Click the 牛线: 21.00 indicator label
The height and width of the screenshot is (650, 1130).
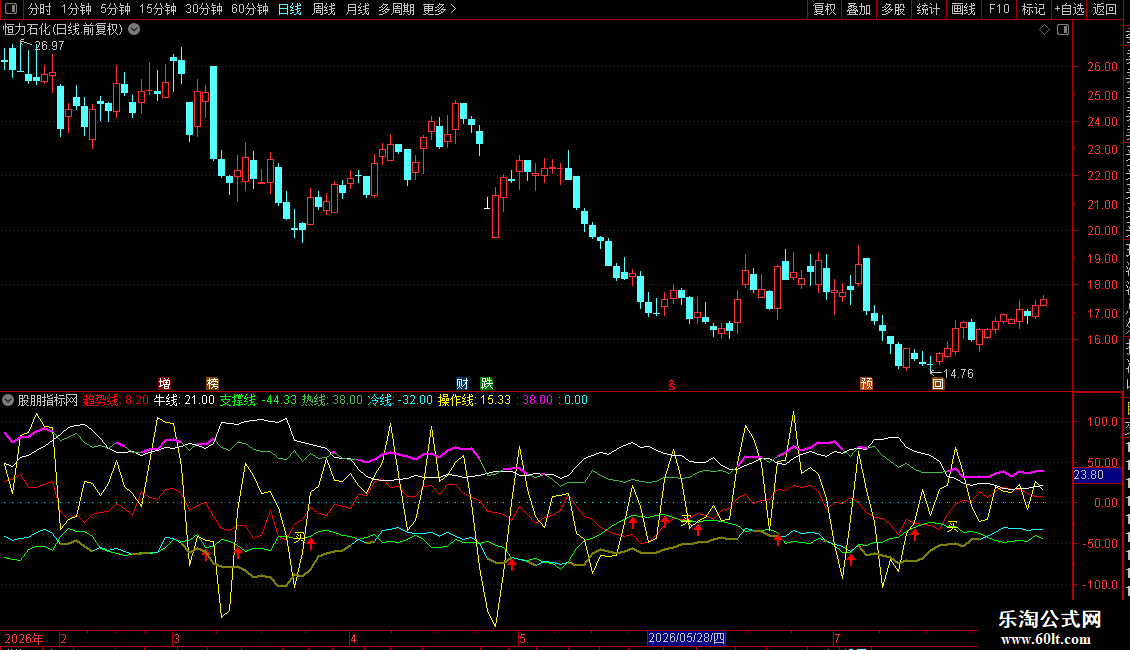pos(184,400)
